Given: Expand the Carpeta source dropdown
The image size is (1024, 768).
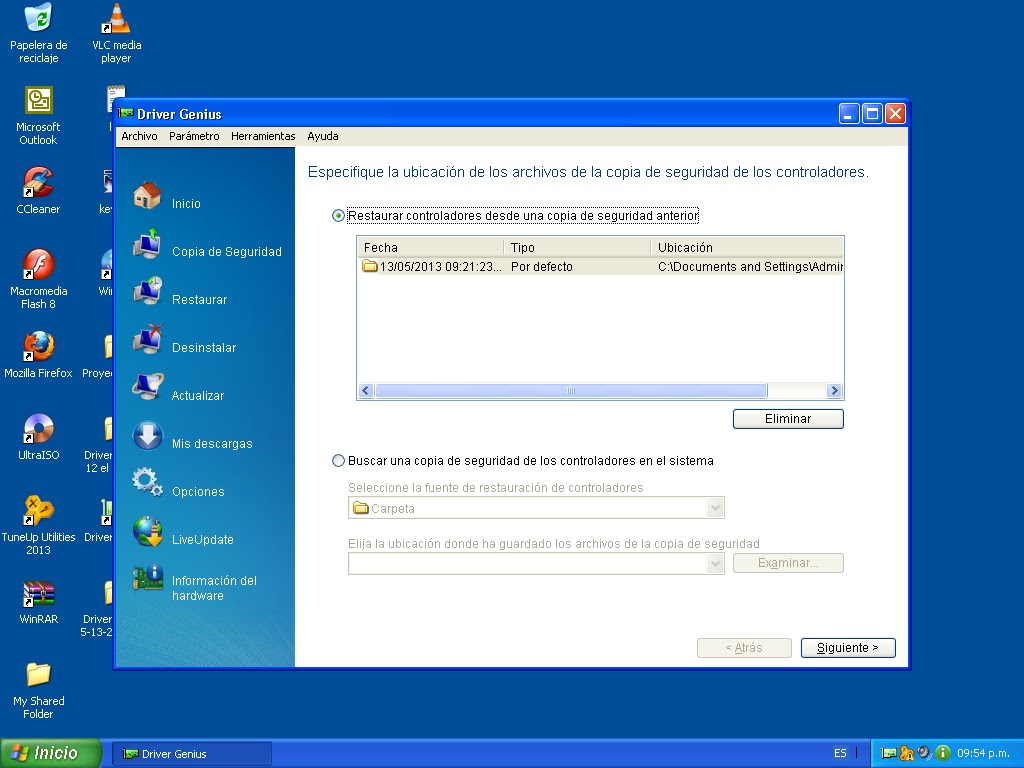Looking at the screenshot, I should [x=716, y=508].
